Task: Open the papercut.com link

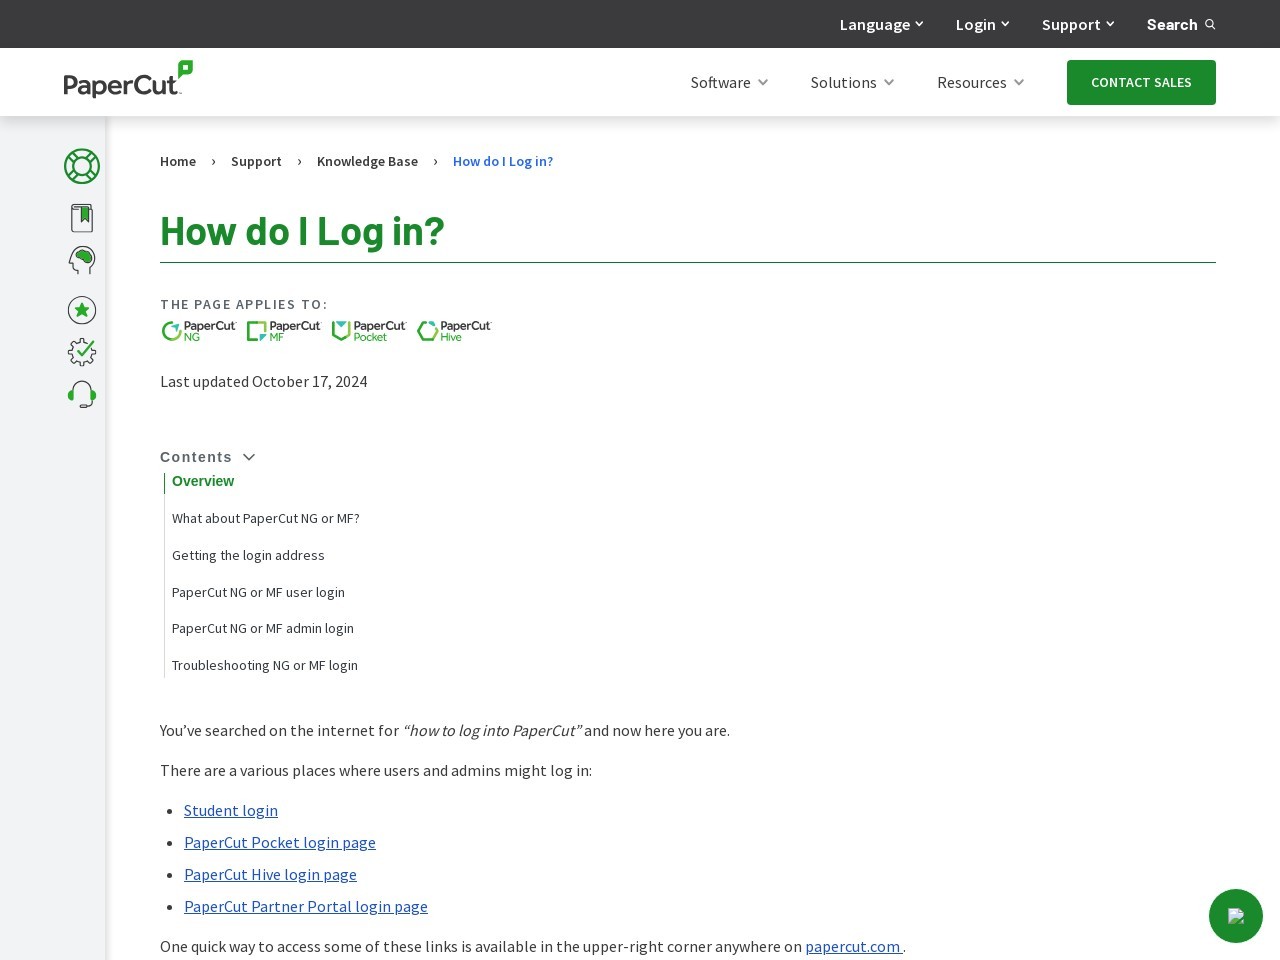Action: (853, 946)
